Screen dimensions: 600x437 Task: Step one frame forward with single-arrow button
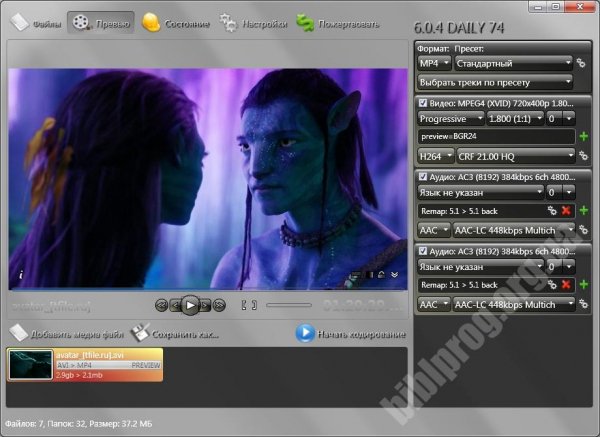coord(205,305)
